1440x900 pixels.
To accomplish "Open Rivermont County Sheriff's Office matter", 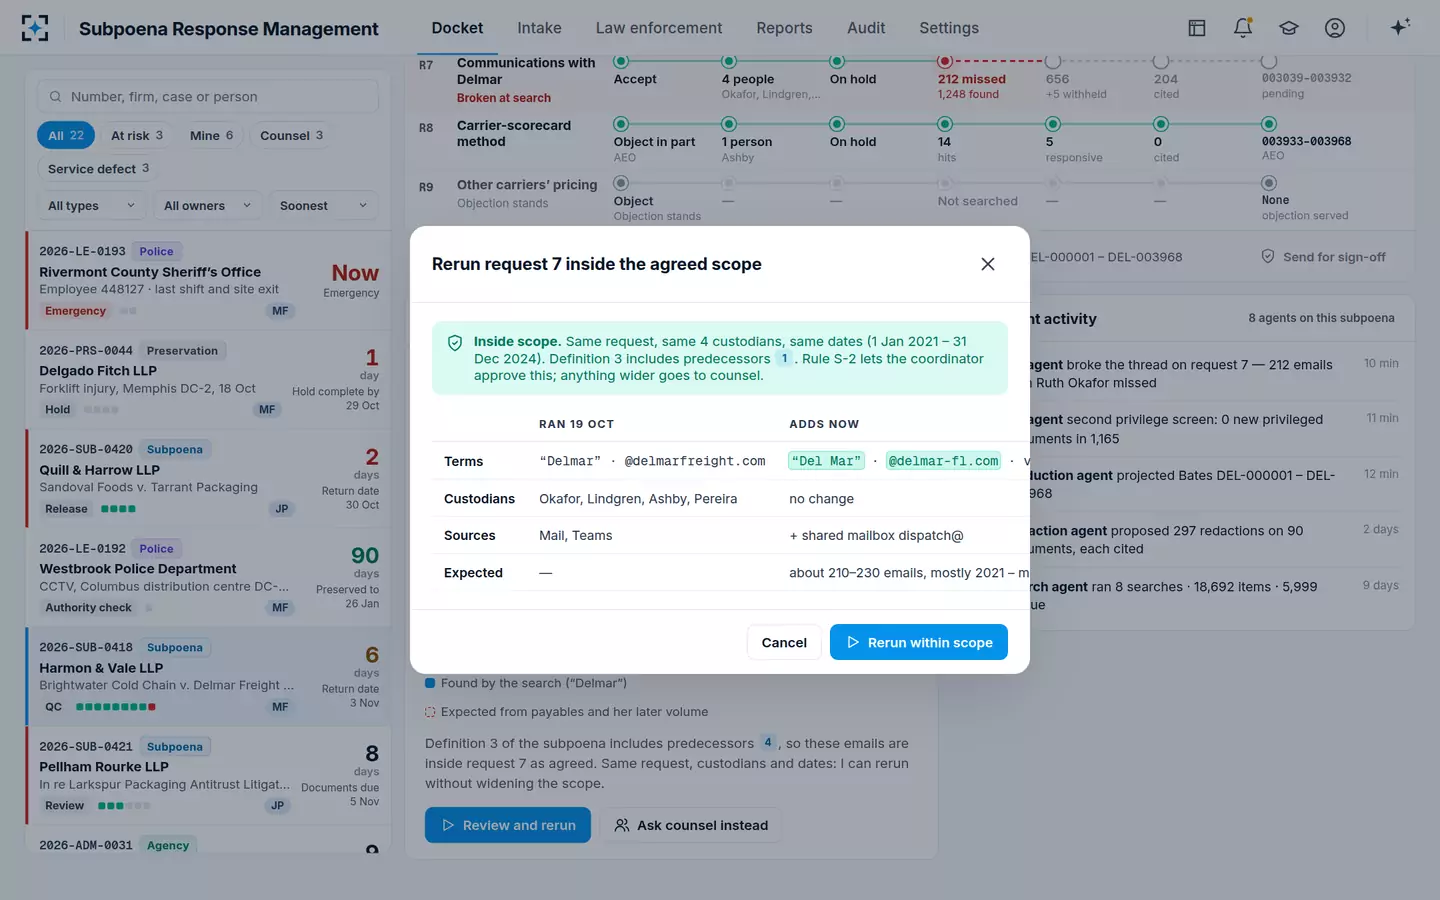I will (x=208, y=280).
